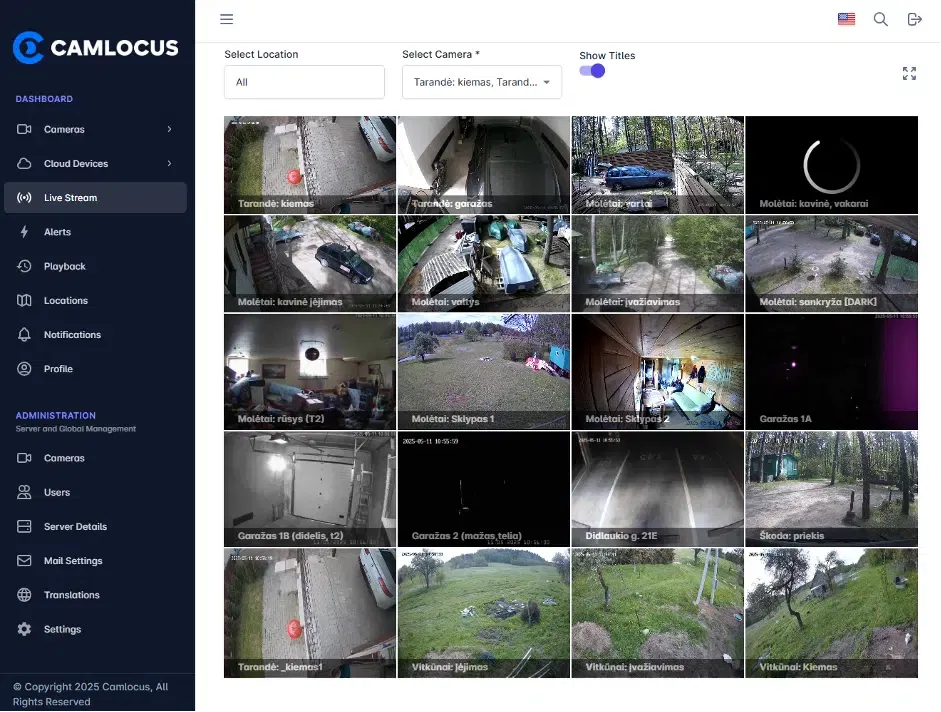Click the hamburger menu to collapse sidebar
This screenshot has width=941, height=712.
click(227, 19)
